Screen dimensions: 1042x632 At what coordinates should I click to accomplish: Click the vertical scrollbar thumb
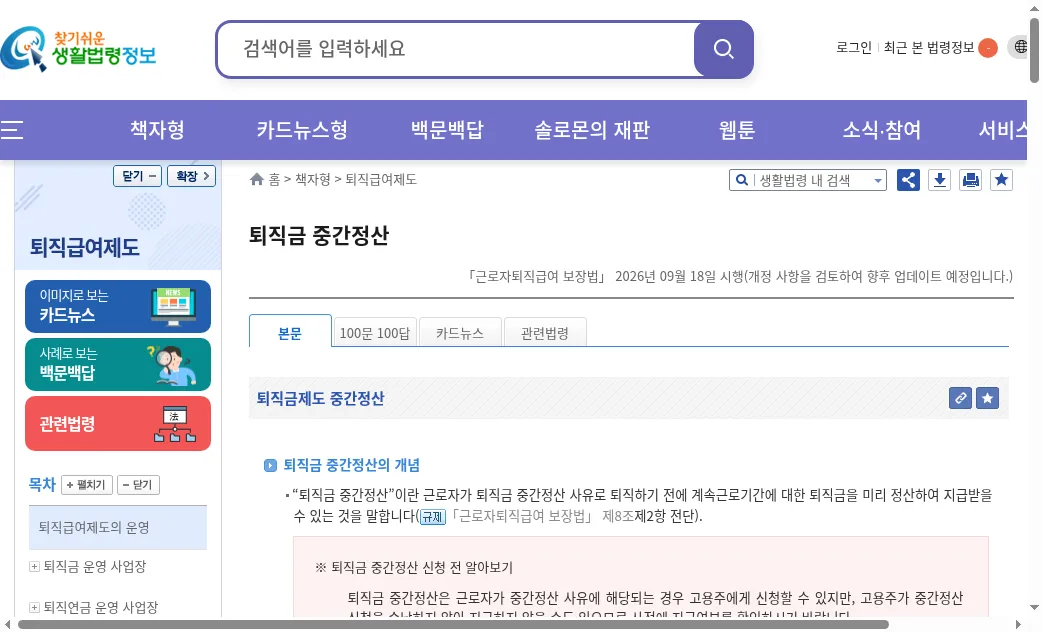[x=1034, y=51]
